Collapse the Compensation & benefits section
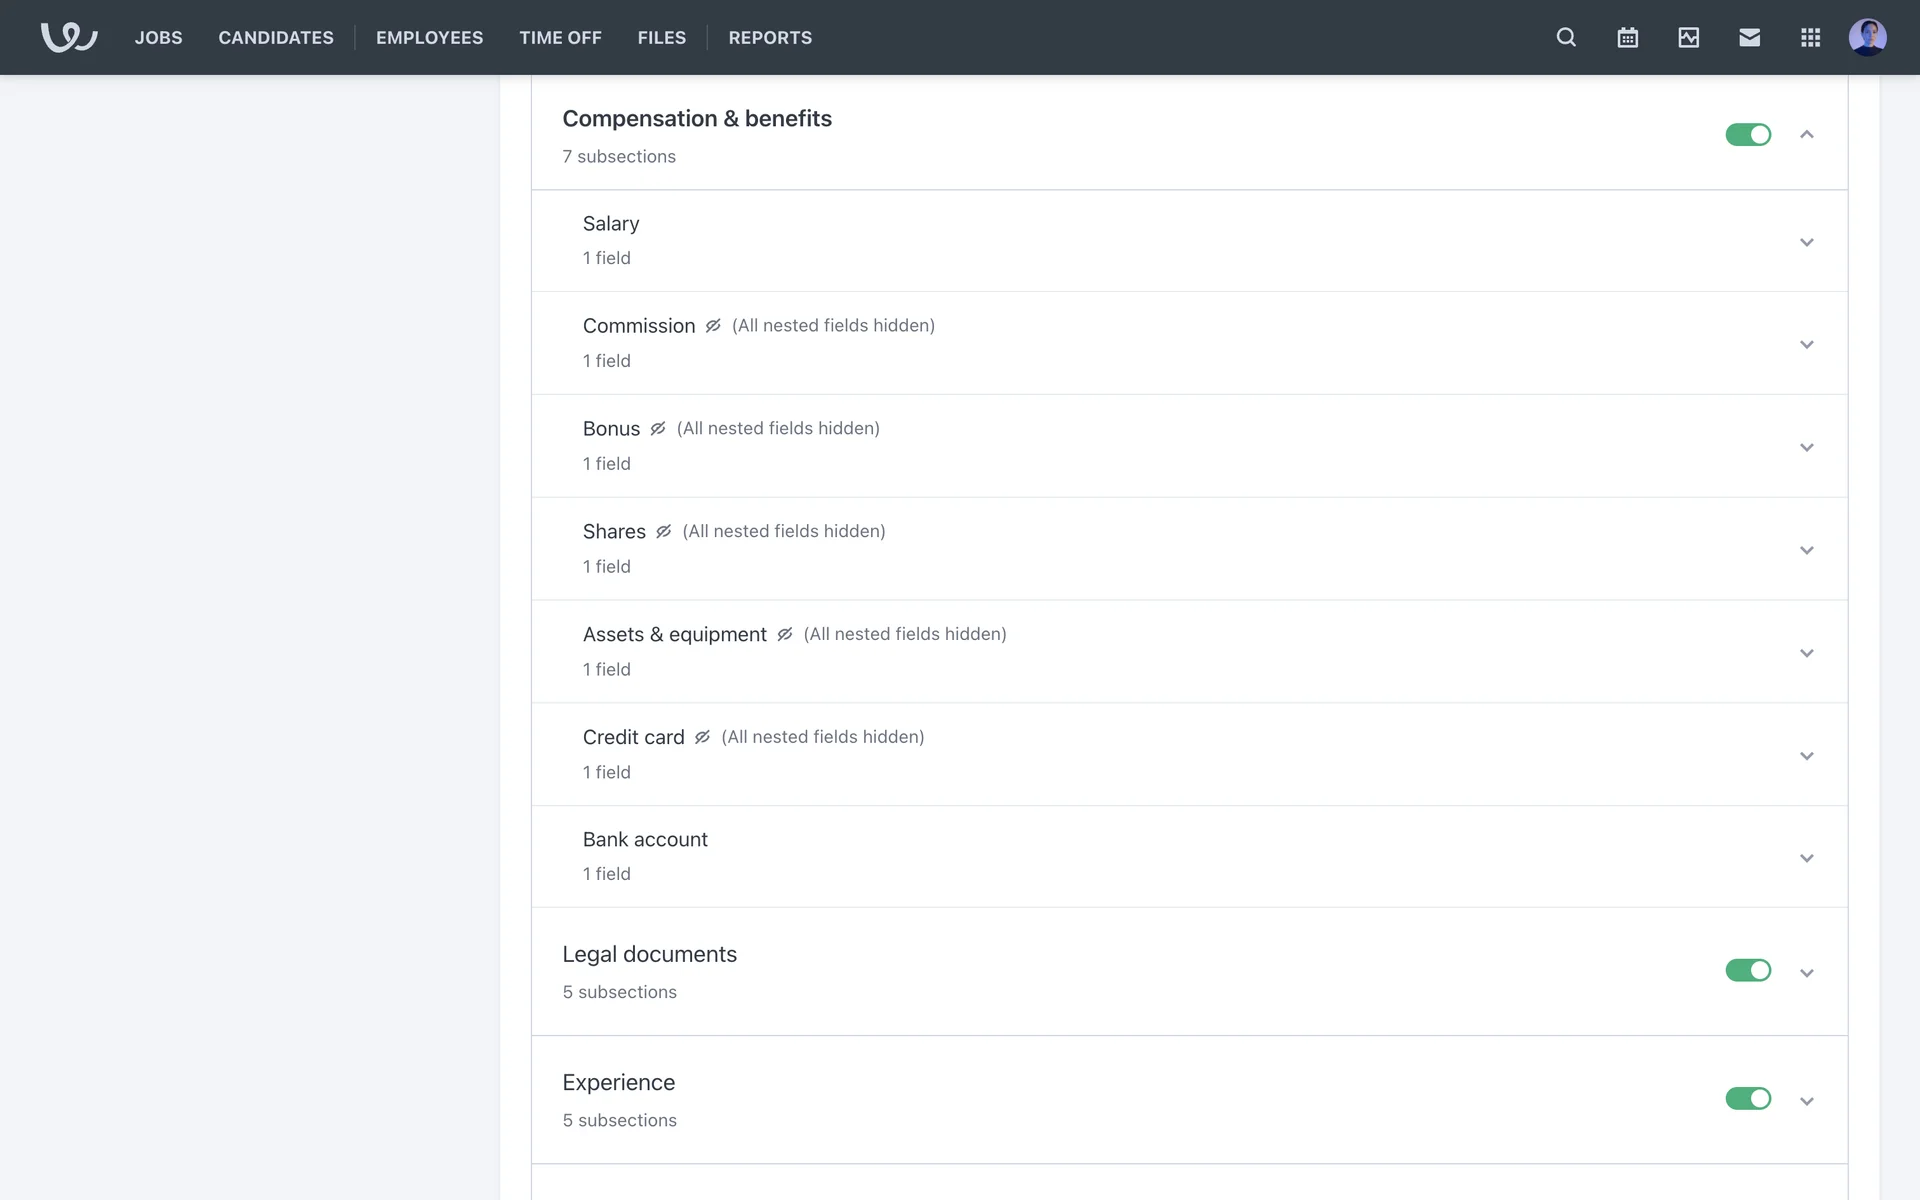The height and width of the screenshot is (1200, 1920). (1806, 134)
